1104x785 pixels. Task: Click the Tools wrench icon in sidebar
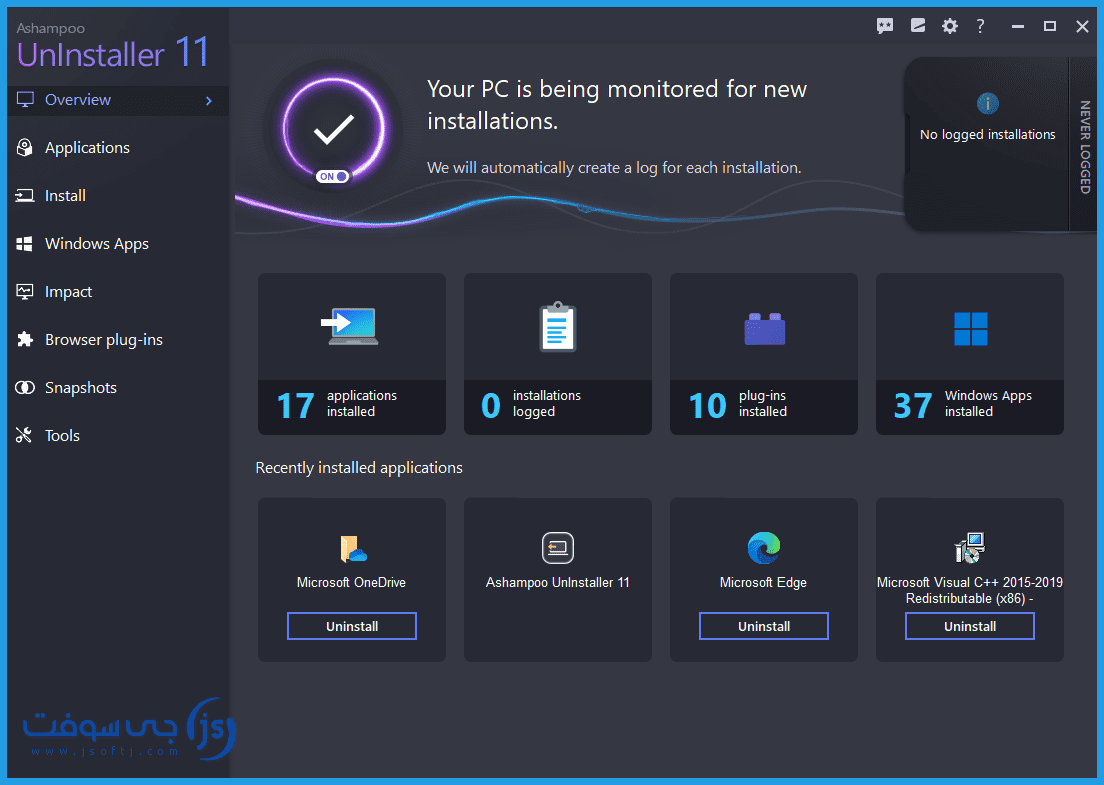click(24, 435)
